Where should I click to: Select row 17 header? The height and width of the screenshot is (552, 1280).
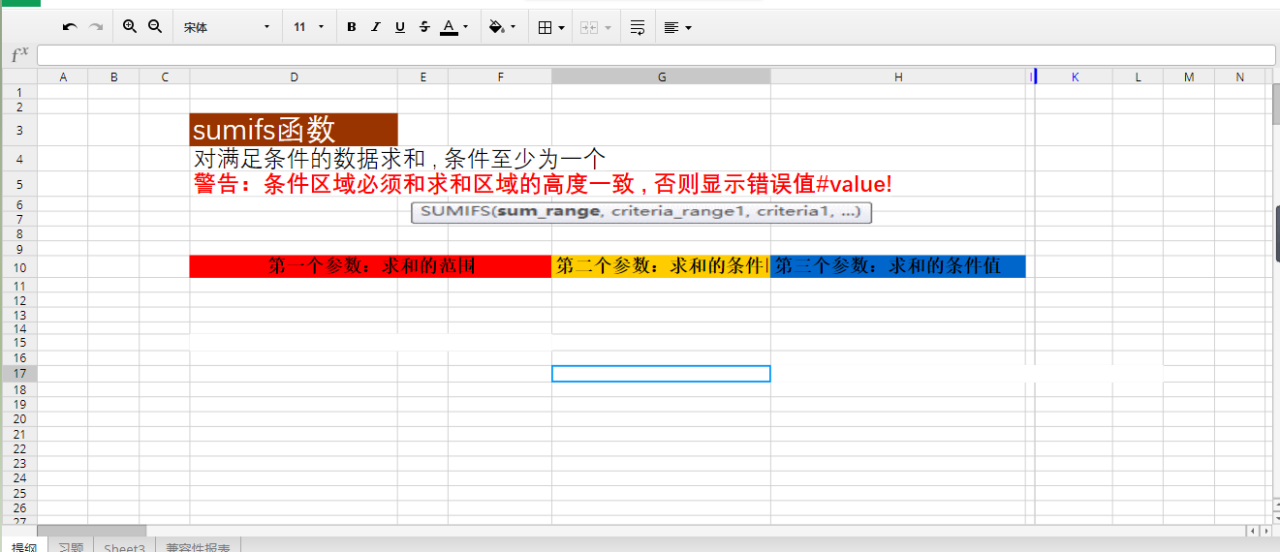pos(19,373)
